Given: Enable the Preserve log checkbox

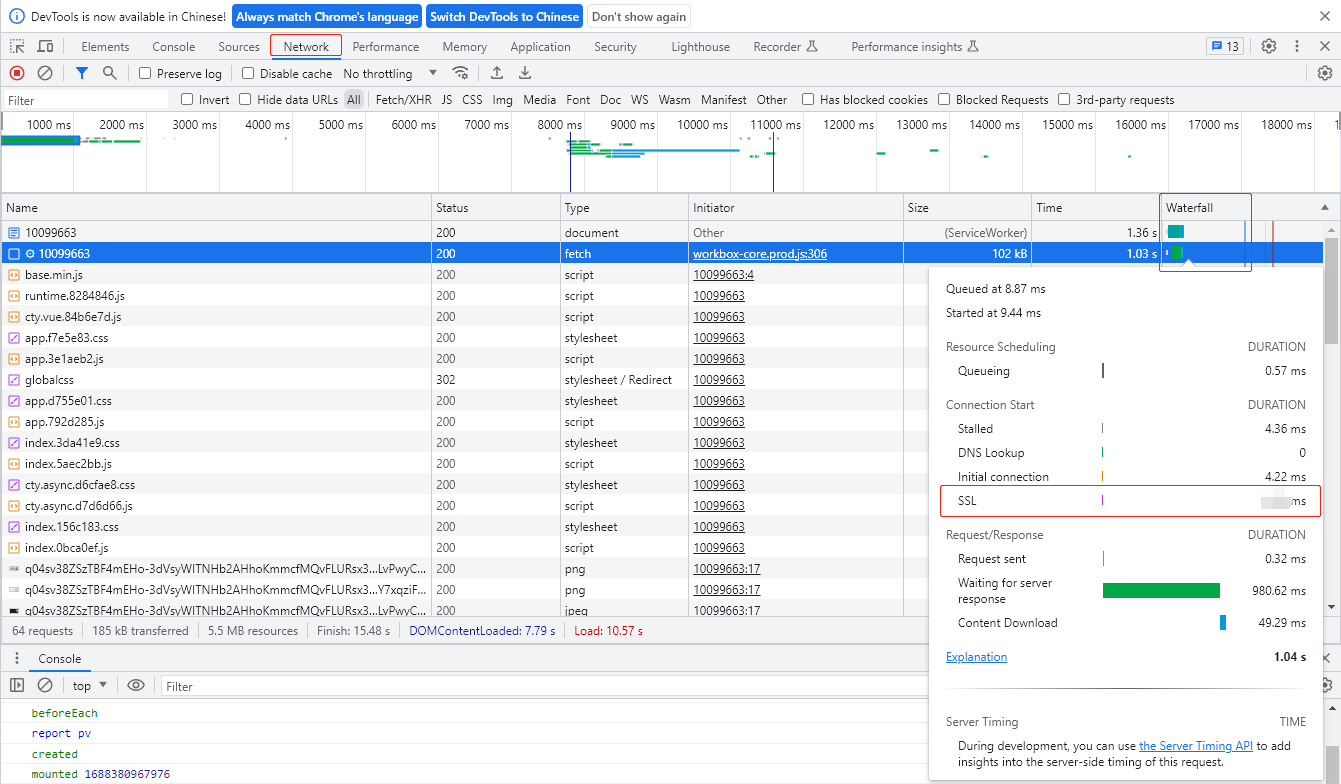Looking at the screenshot, I should coord(146,74).
